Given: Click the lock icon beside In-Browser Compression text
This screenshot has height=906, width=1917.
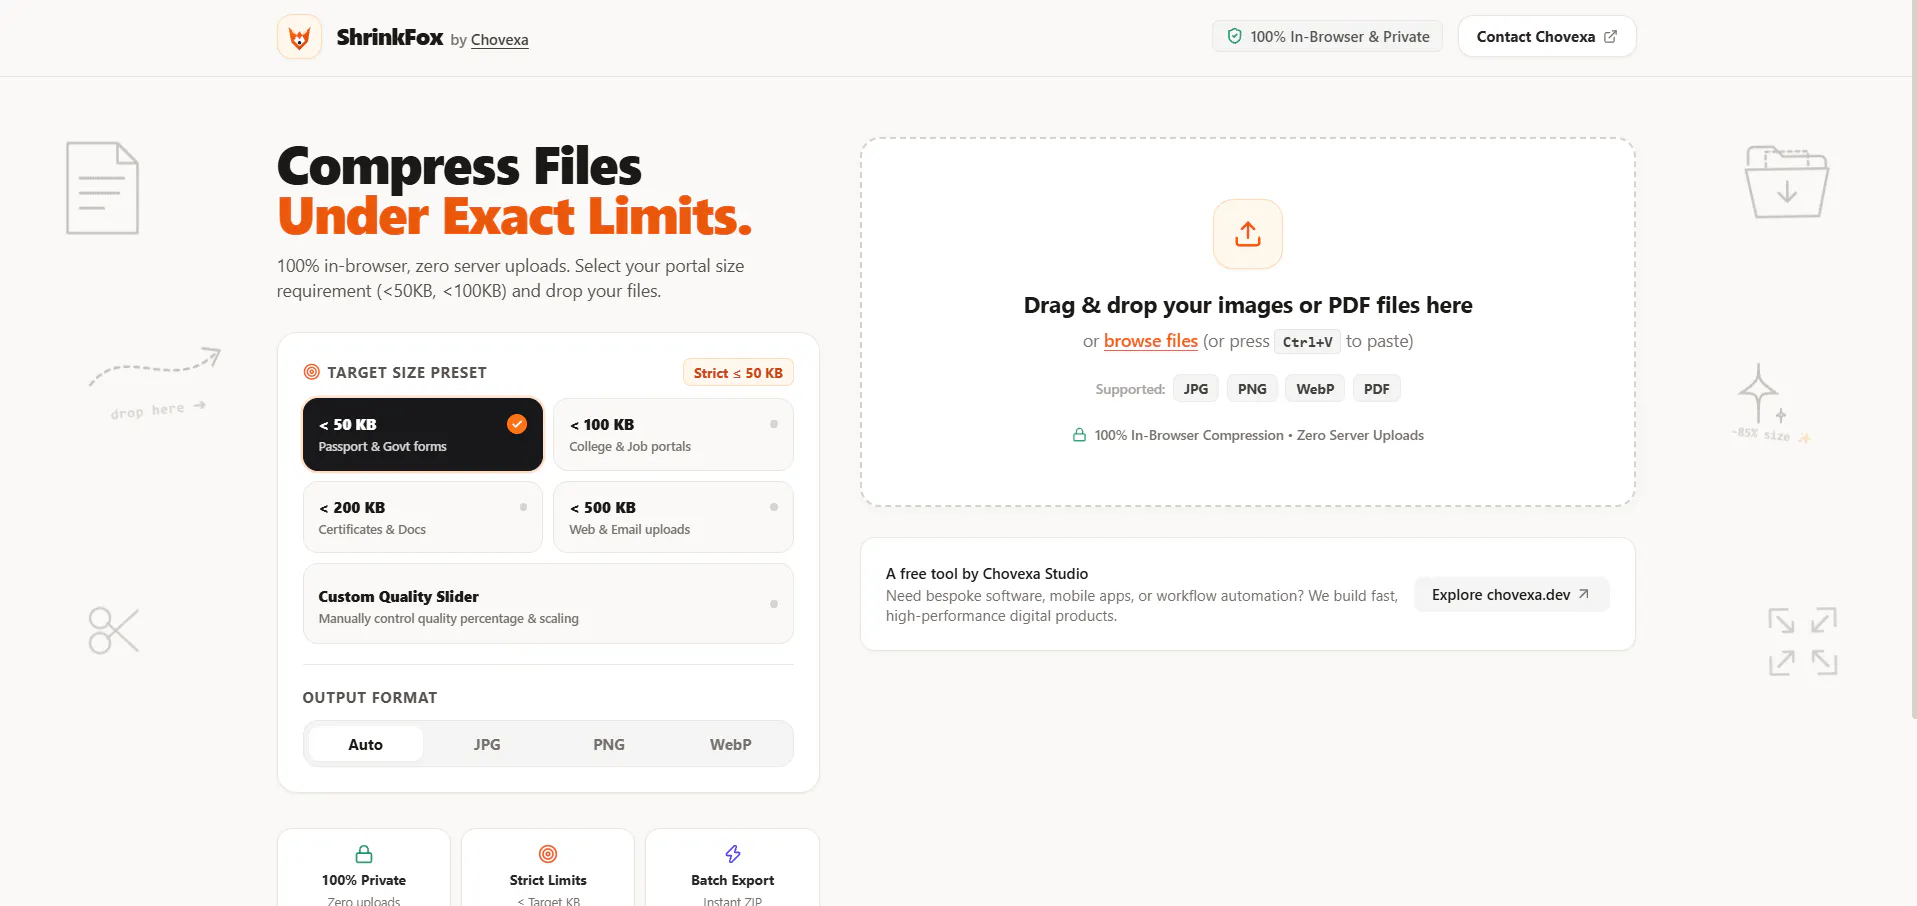Looking at the screenshot, I should coord(1079,435).
